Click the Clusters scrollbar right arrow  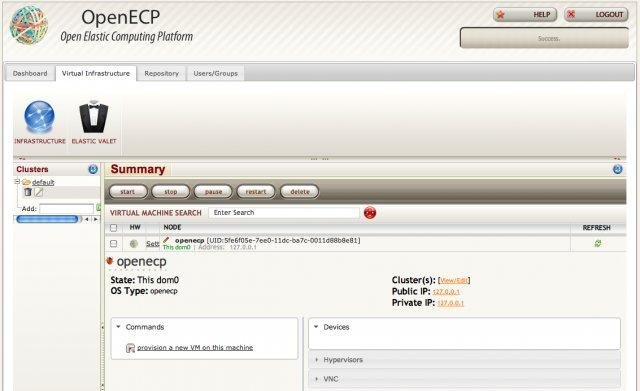click(x=96, y=219)
